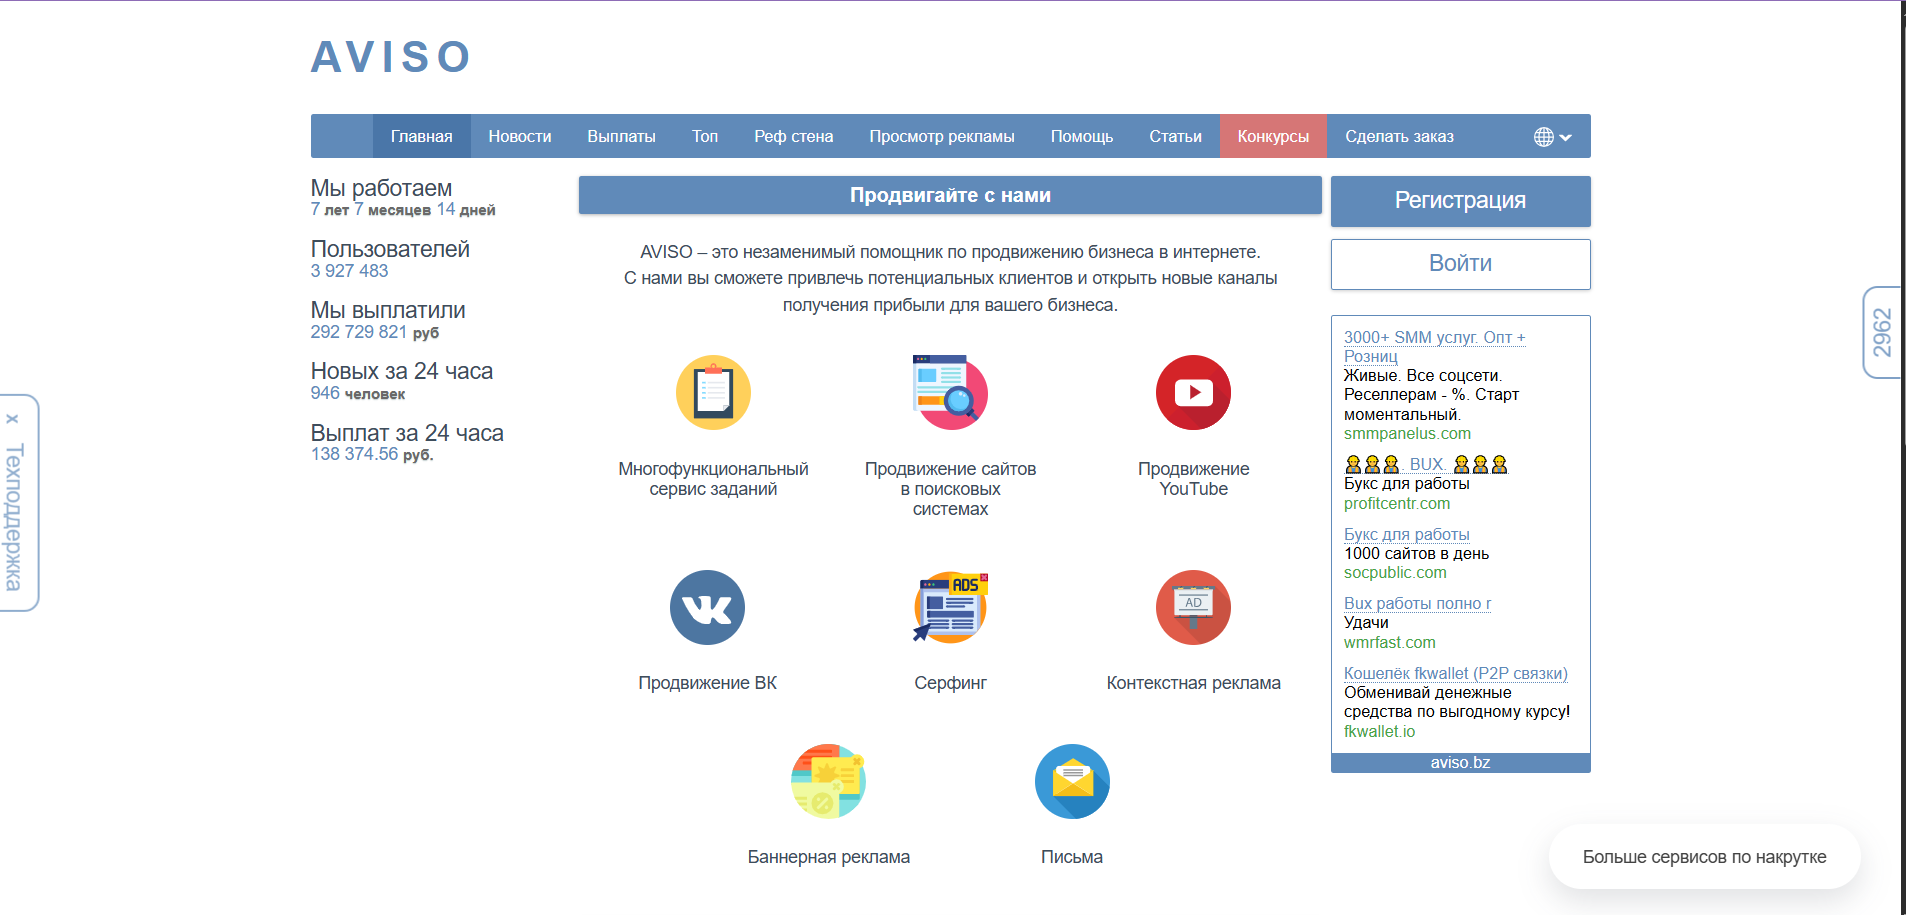Open the Статьи menu item
This screenshot has height=915, width=1906.
tap(1175, 136)
